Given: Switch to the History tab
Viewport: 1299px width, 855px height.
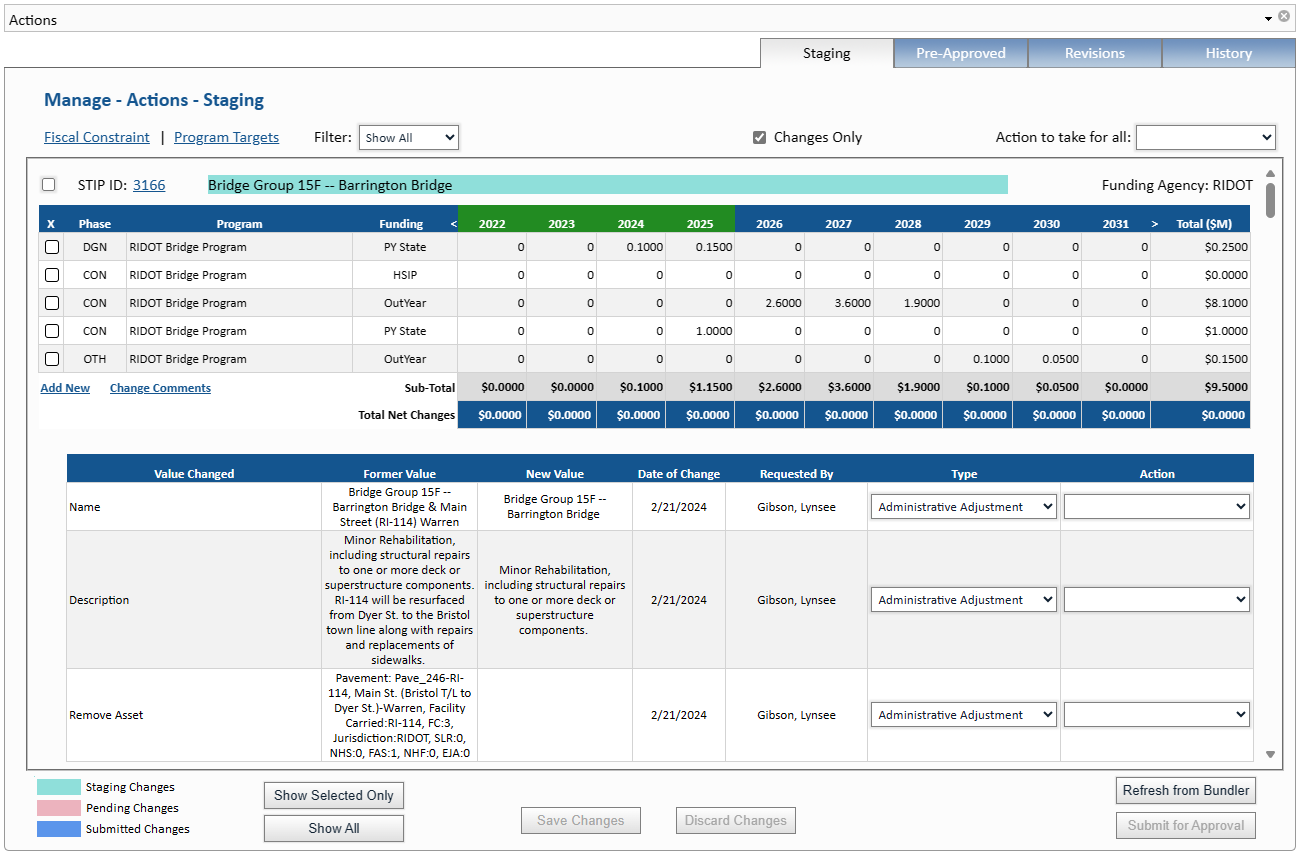Looking at the screenshot, I should (1228, 53).
